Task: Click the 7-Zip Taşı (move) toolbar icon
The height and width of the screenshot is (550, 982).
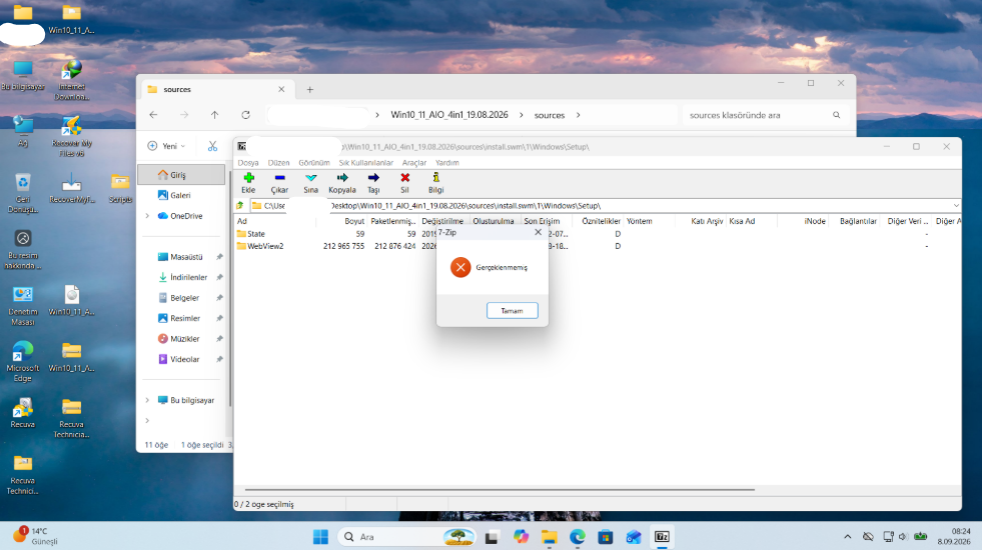Action: pyautogui.click(x=373, y=182)
